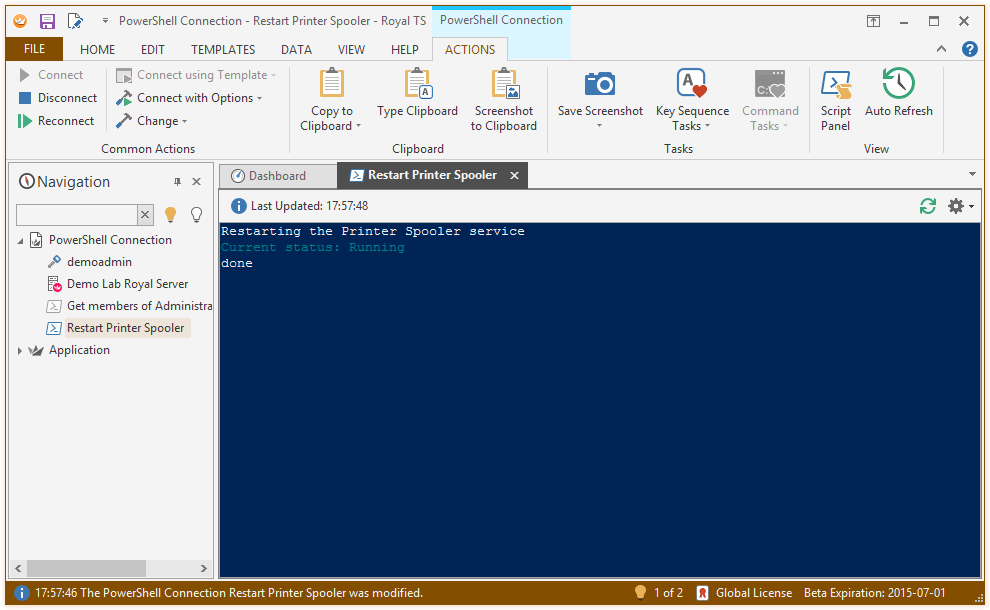This screenshot has height=610, width=990.
Task: Click Reconnect in Common Actions
Action: click(56, 121)
